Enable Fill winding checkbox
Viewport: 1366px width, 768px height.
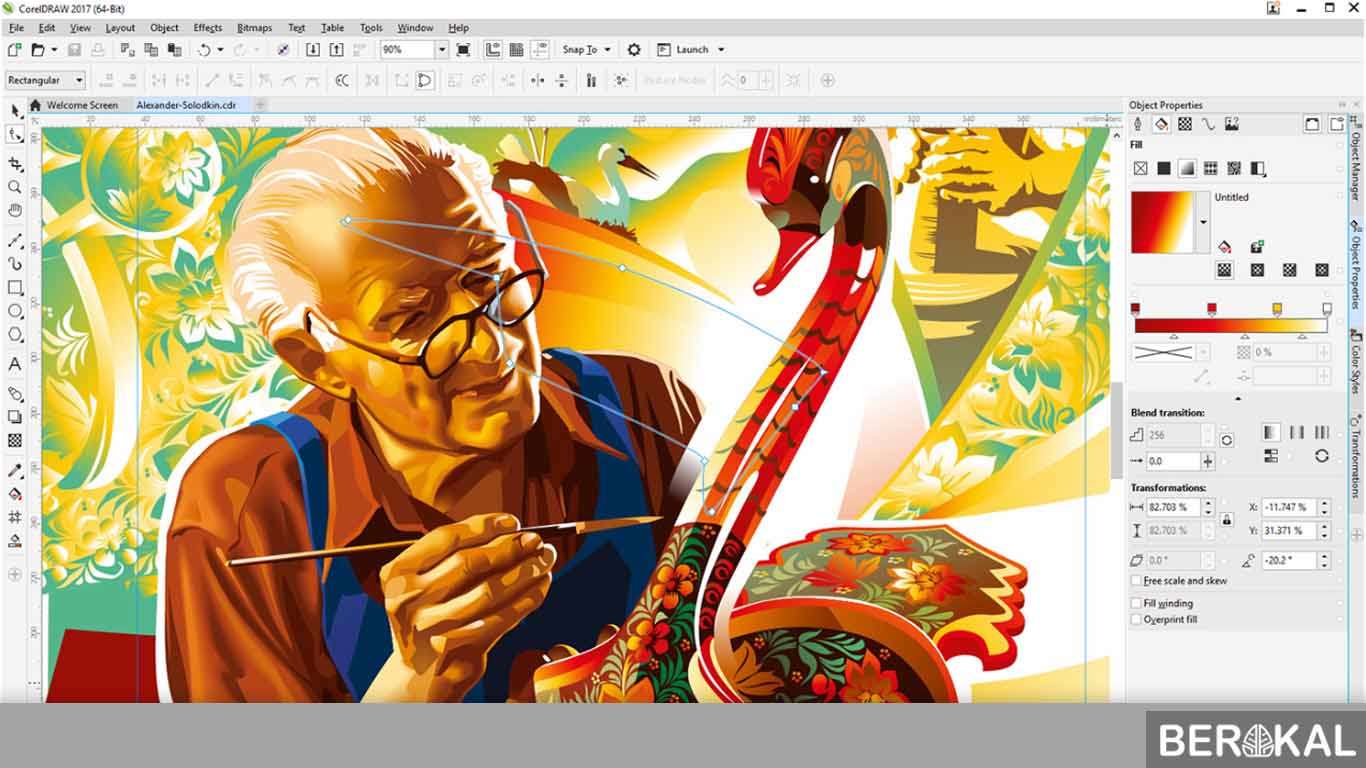1136,603
